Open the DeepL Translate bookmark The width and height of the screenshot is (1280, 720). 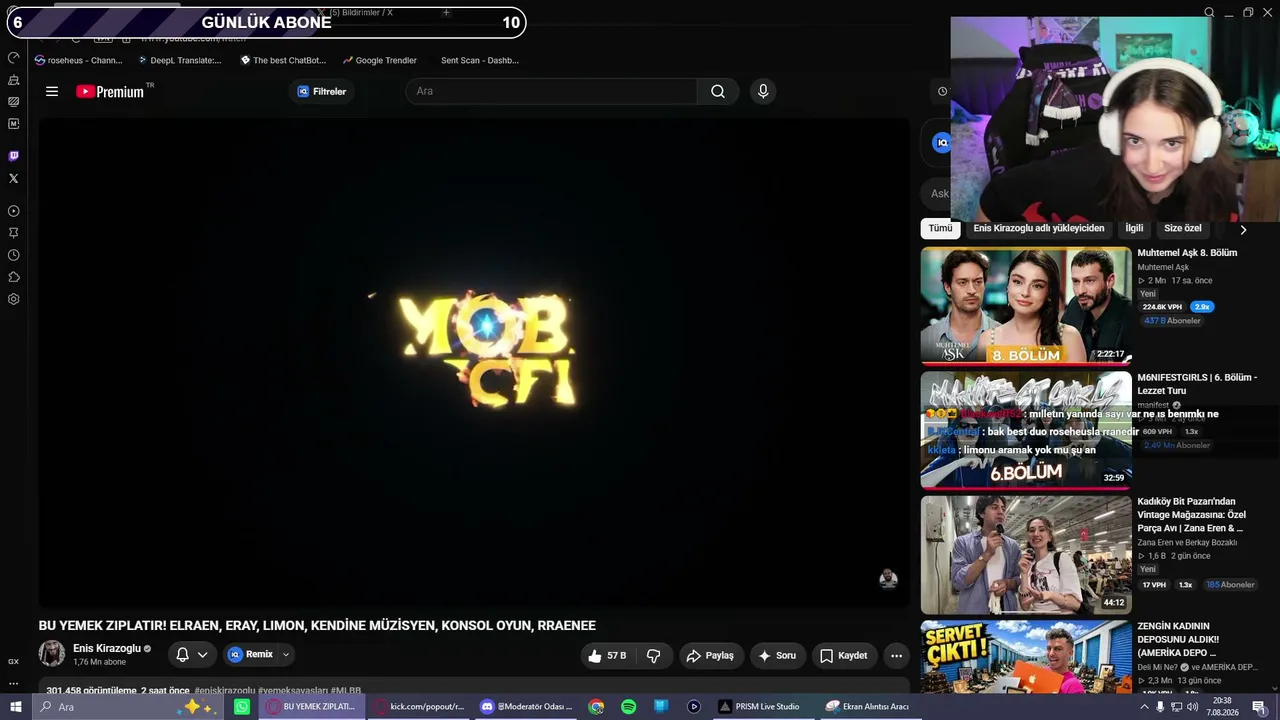[180, 60]
